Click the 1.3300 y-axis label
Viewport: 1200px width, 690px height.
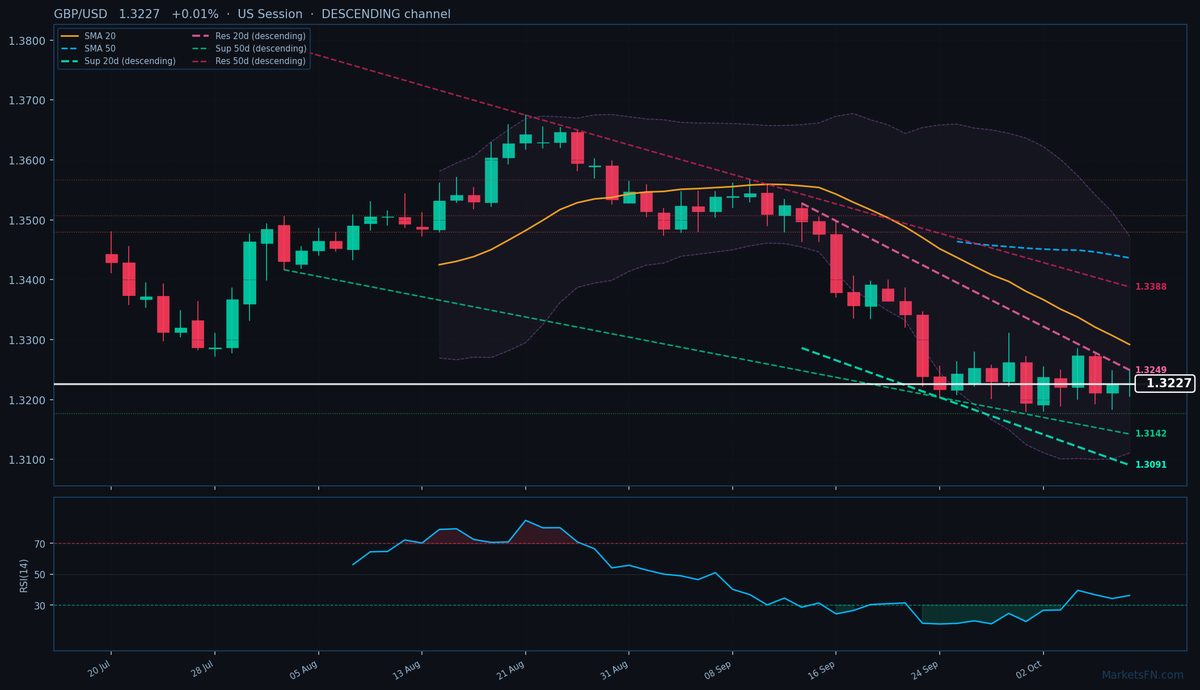click(26, 341)
